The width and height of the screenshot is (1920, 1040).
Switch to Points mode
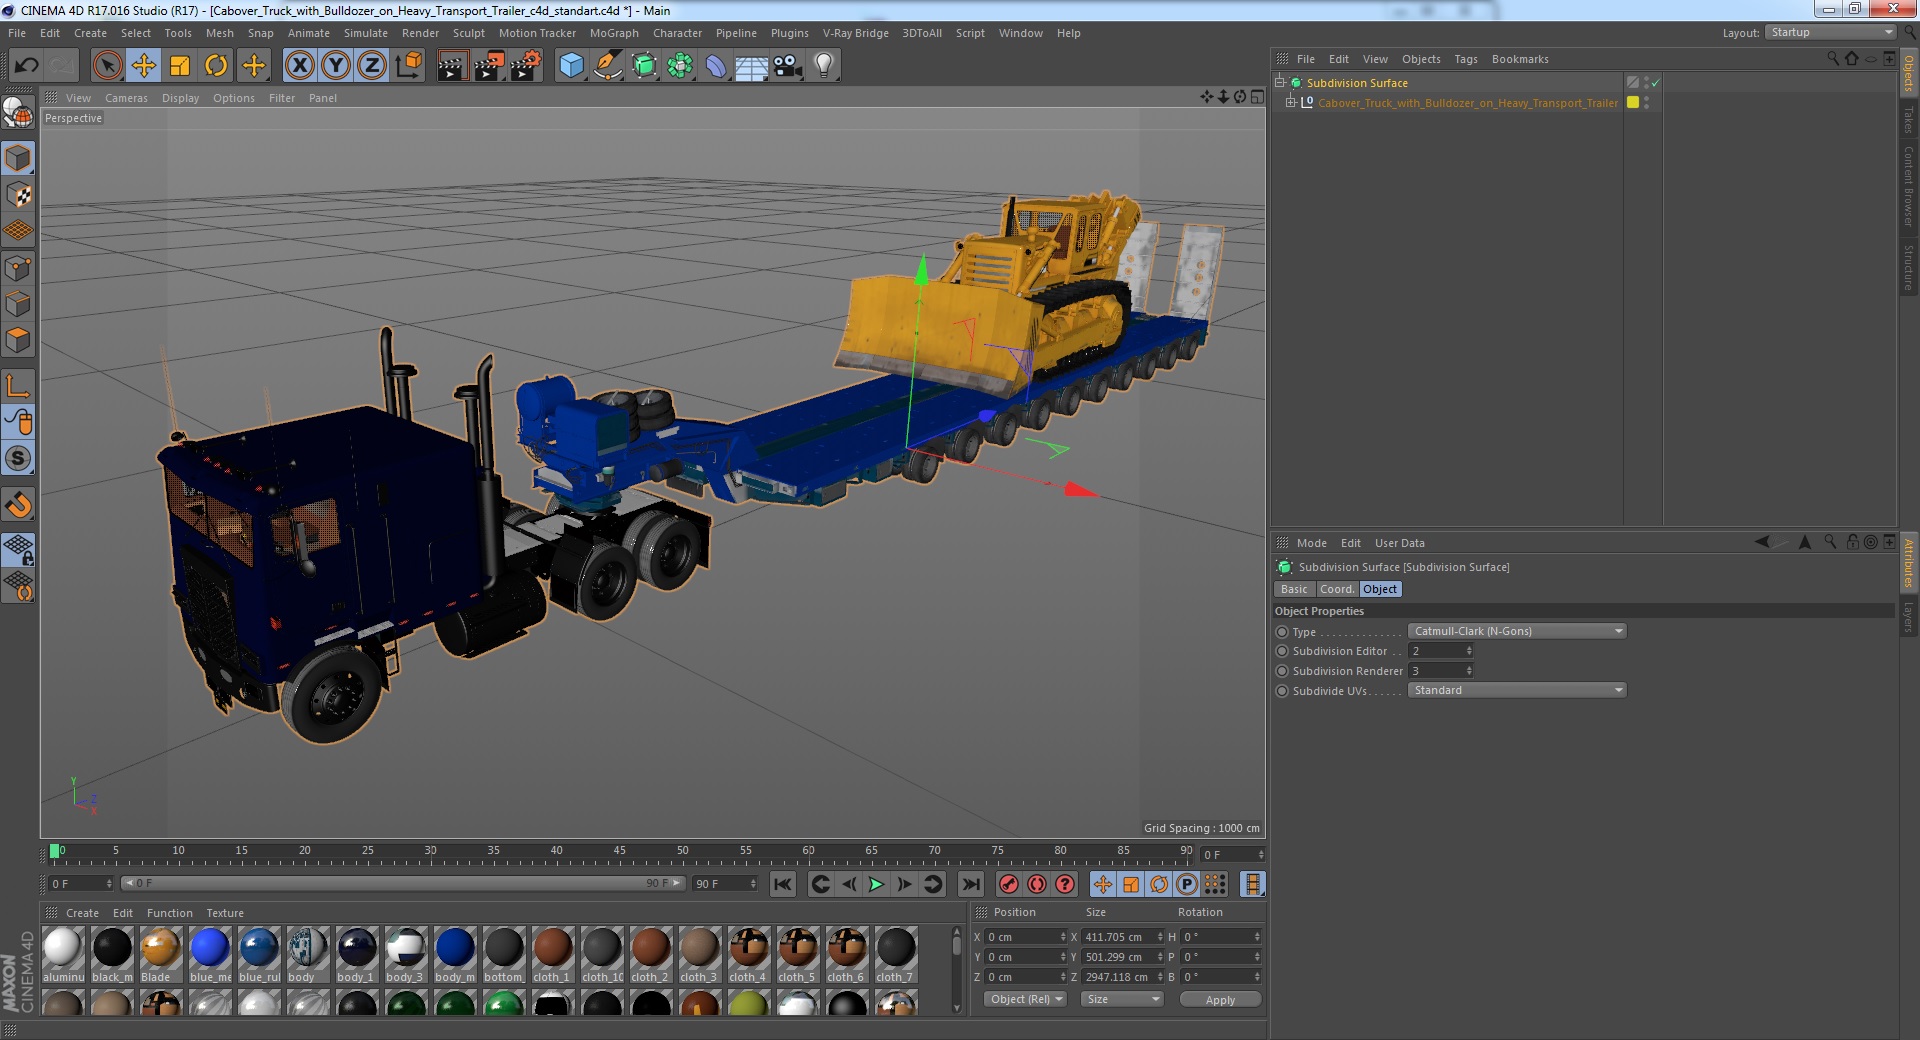pos(18,268)
